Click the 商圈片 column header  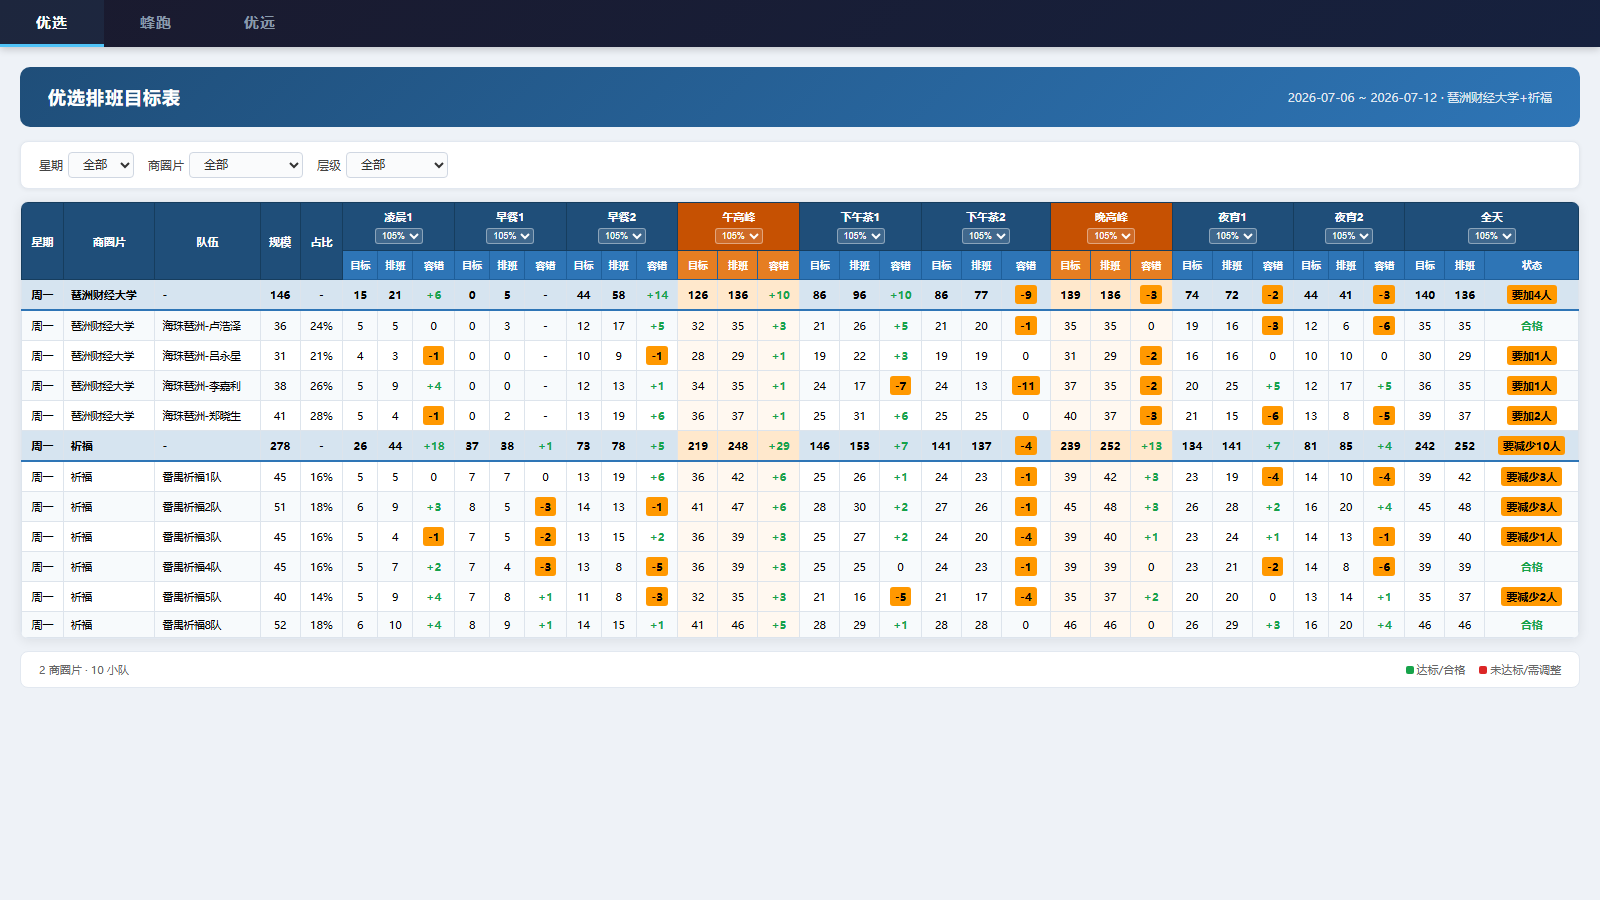[109, 242]
